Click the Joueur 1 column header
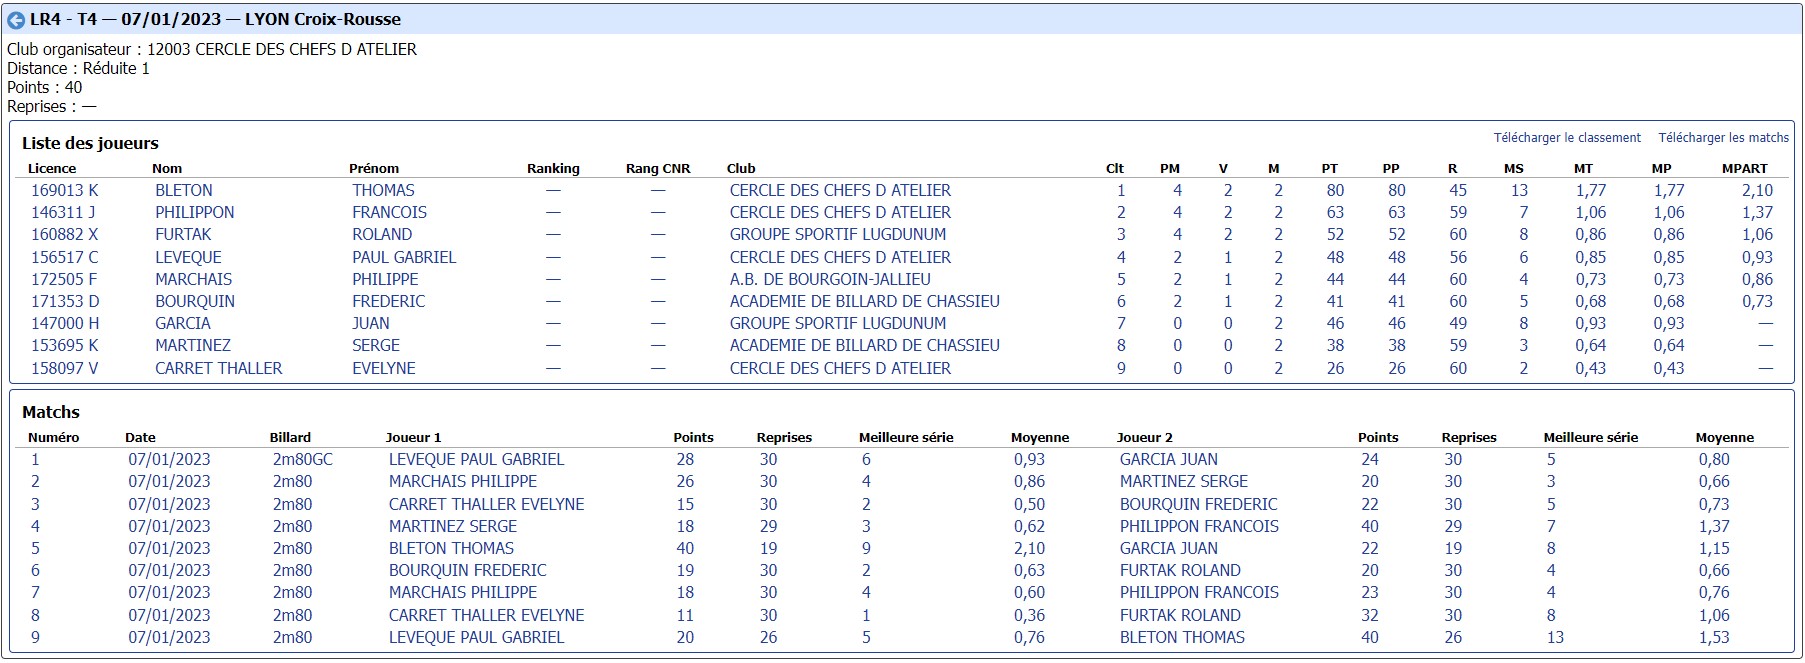1805x663 pixels. tap(413, 437)
